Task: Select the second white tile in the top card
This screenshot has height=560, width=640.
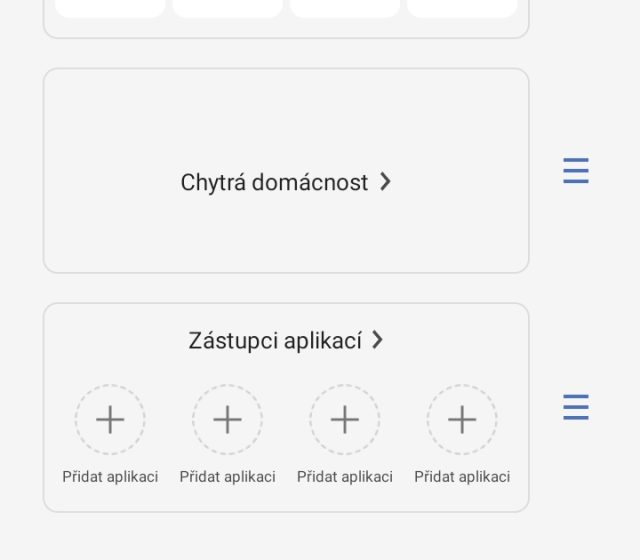Action: (227, 8)
